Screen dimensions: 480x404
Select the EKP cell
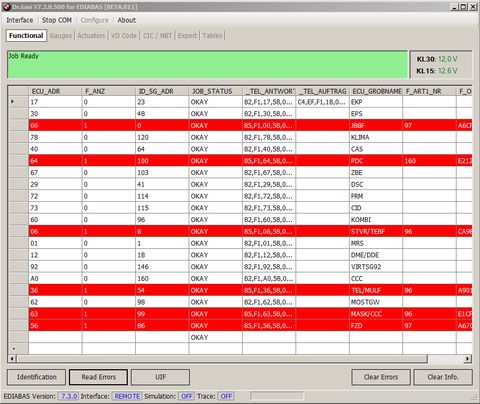[376, 102]
